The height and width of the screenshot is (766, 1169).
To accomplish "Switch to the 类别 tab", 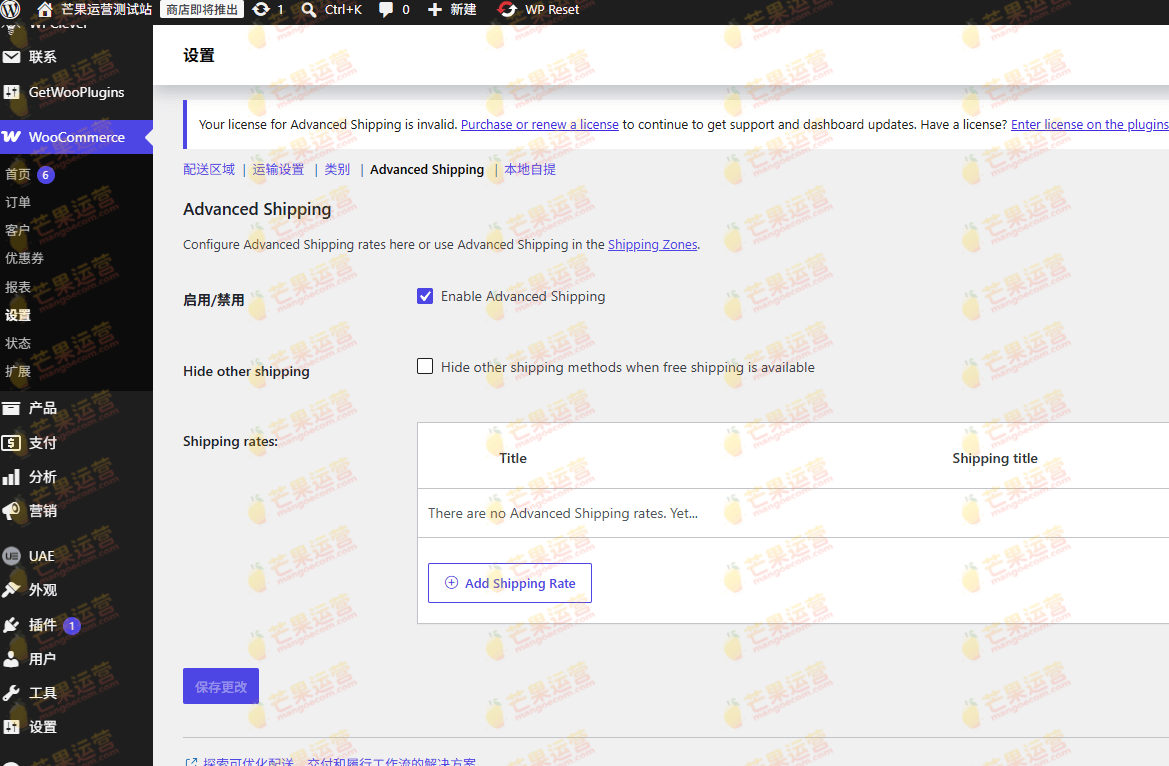I will tap(337, 169).
